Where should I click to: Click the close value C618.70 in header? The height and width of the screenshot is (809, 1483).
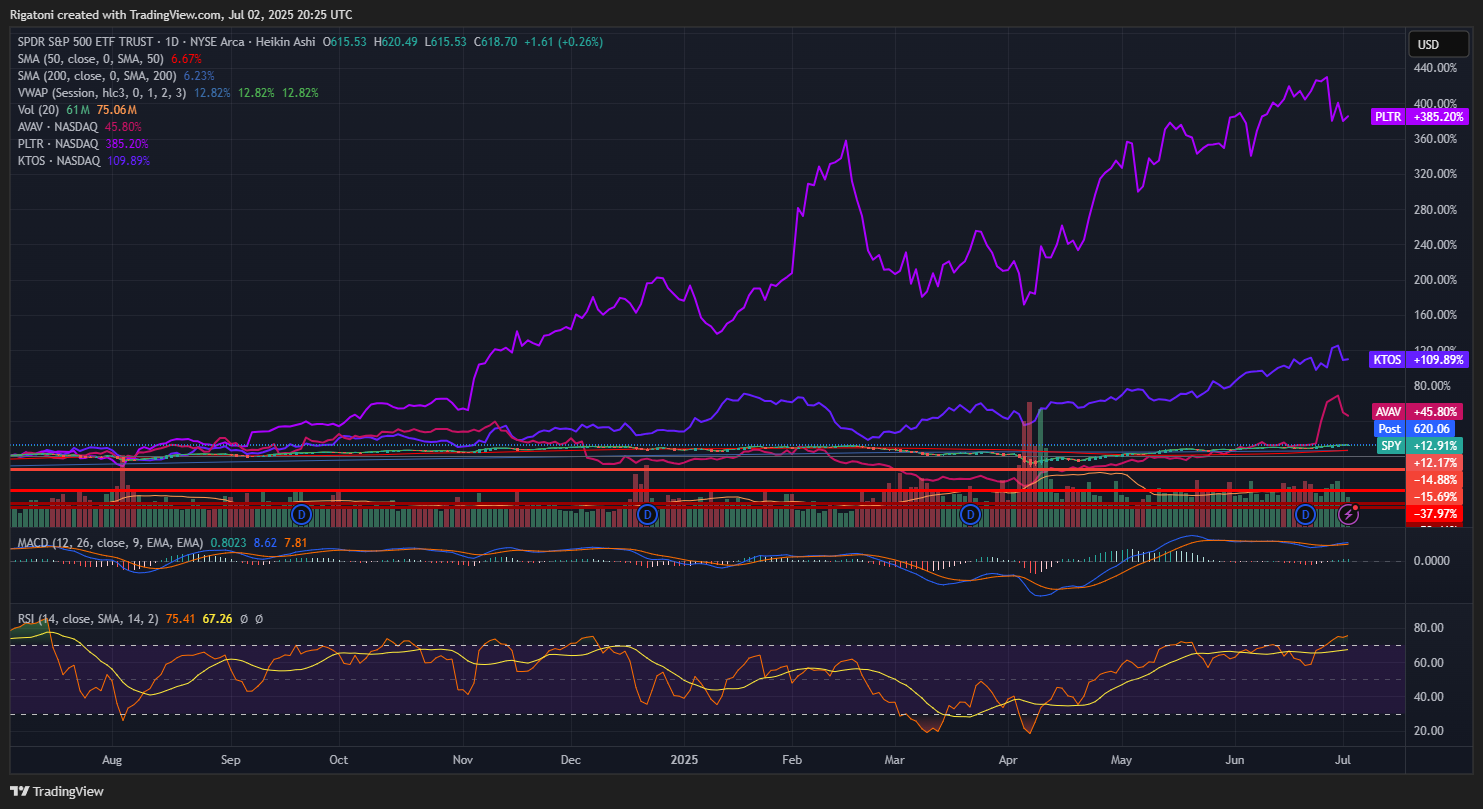pyautogui.click(x=494, y=42)
